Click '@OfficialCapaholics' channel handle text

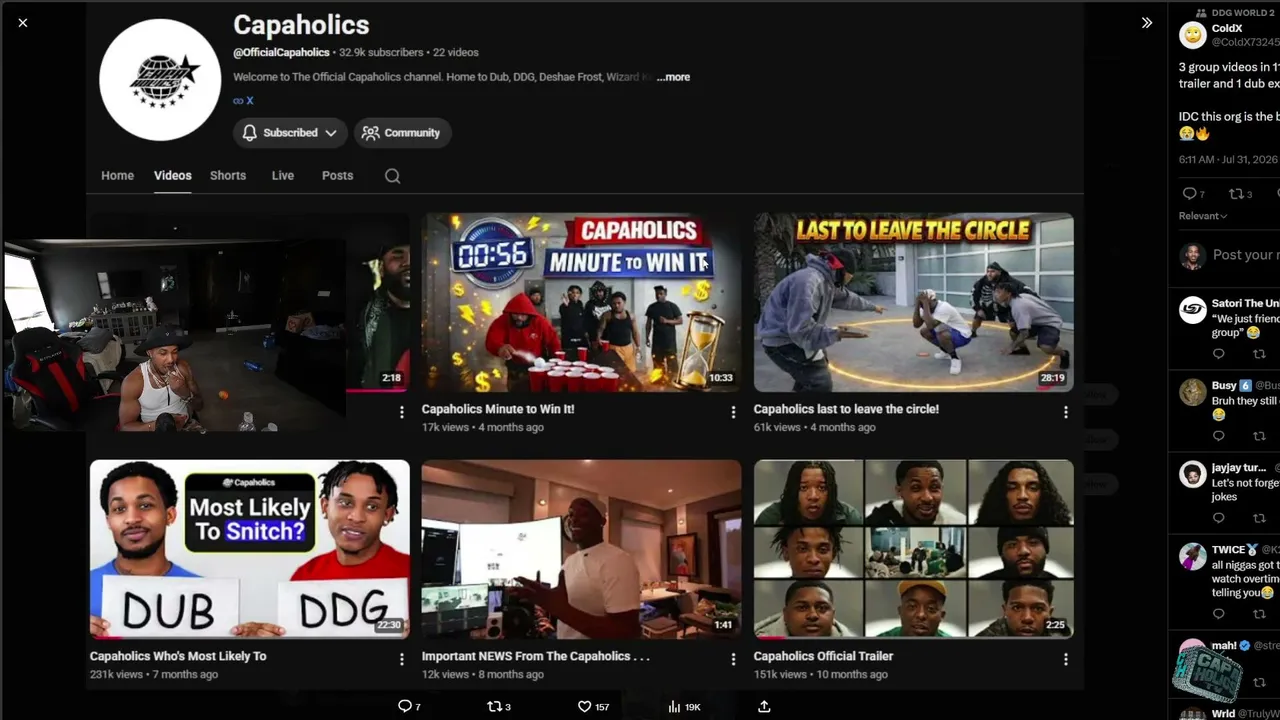pyautogui.click(x=282, y=52)
